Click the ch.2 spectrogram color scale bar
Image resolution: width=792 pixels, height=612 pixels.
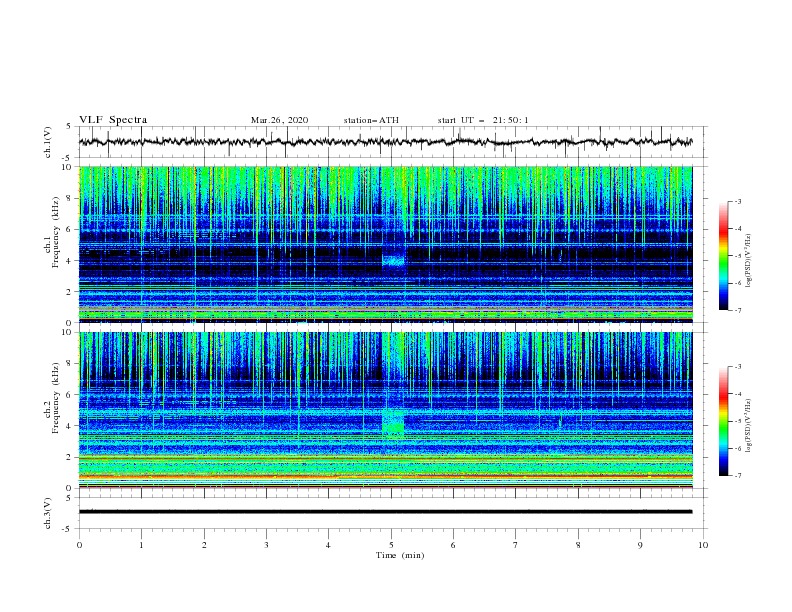coord(723,421)
